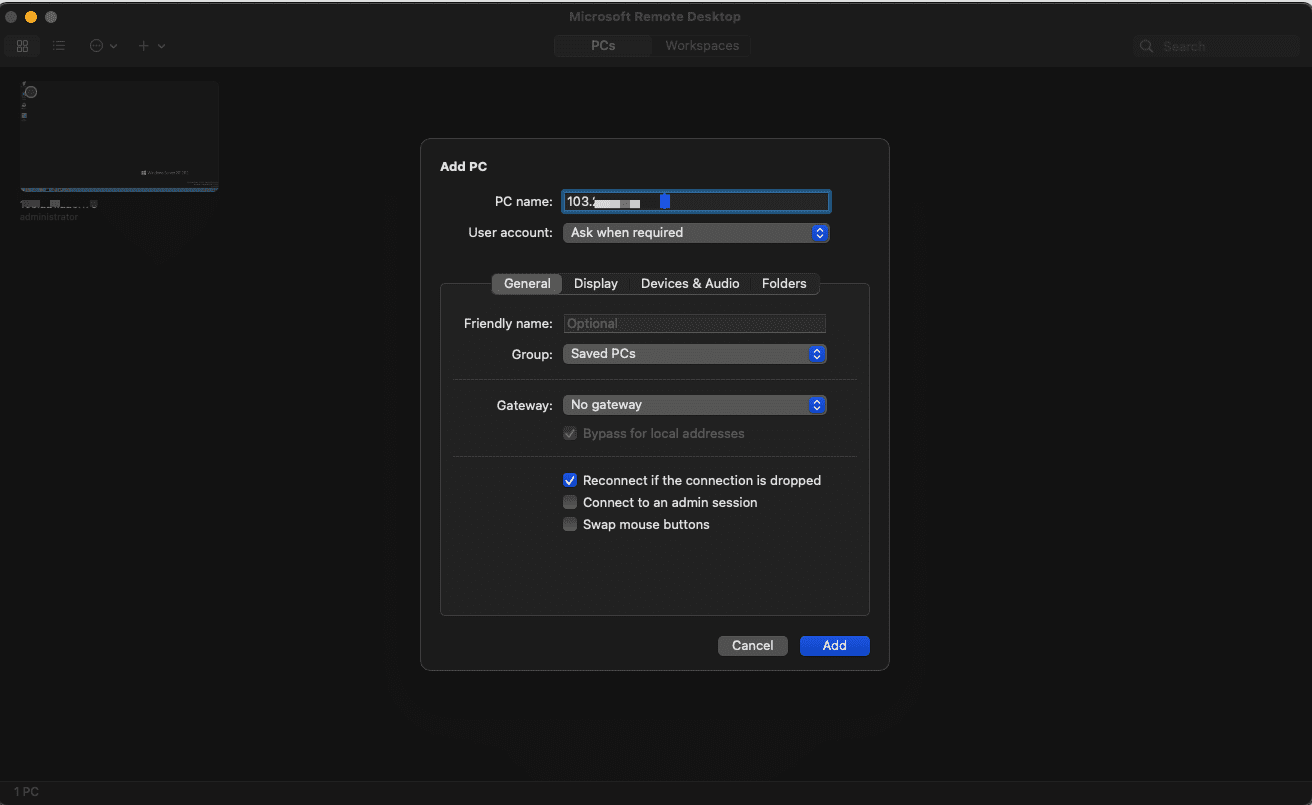Image resolution: width=1312 pixels, height=805 pixels.
Task: Open the Gateway dropdown
Action: [694, 405]
